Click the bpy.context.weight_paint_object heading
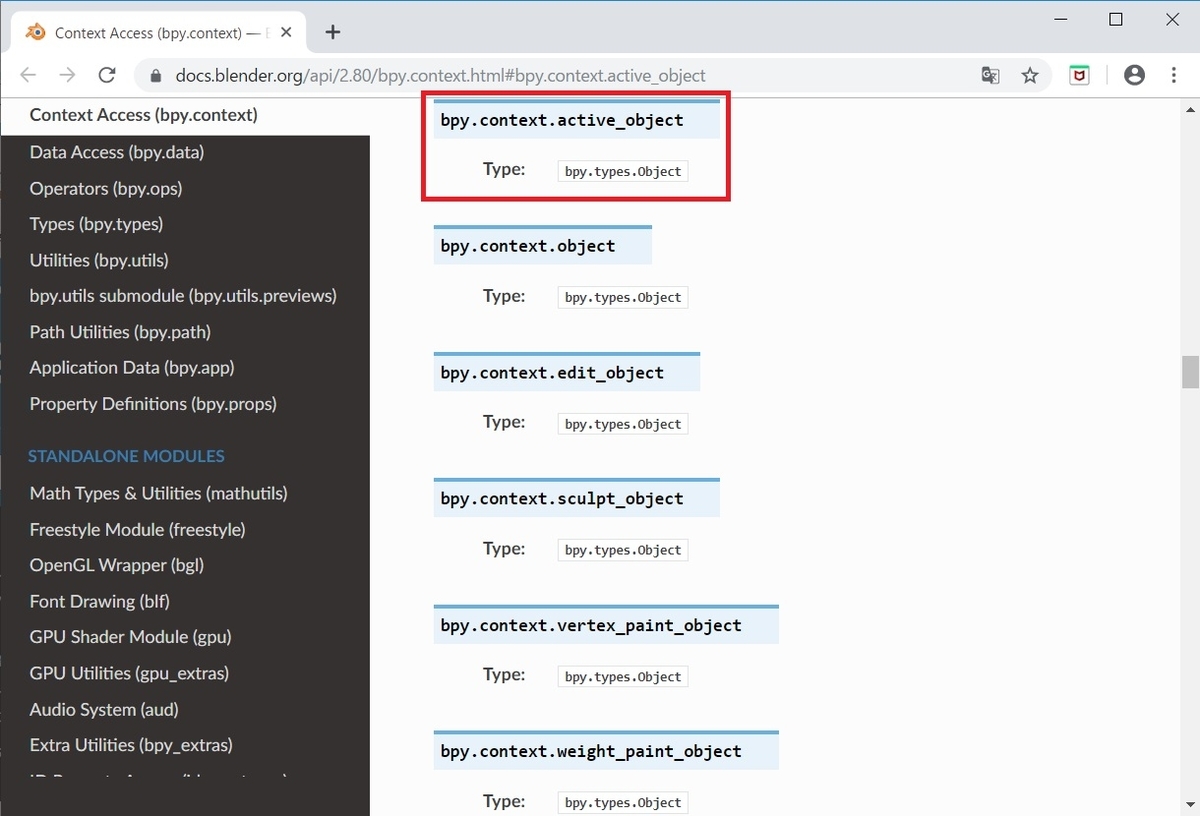1200x816 pixels. pos(591,752)
